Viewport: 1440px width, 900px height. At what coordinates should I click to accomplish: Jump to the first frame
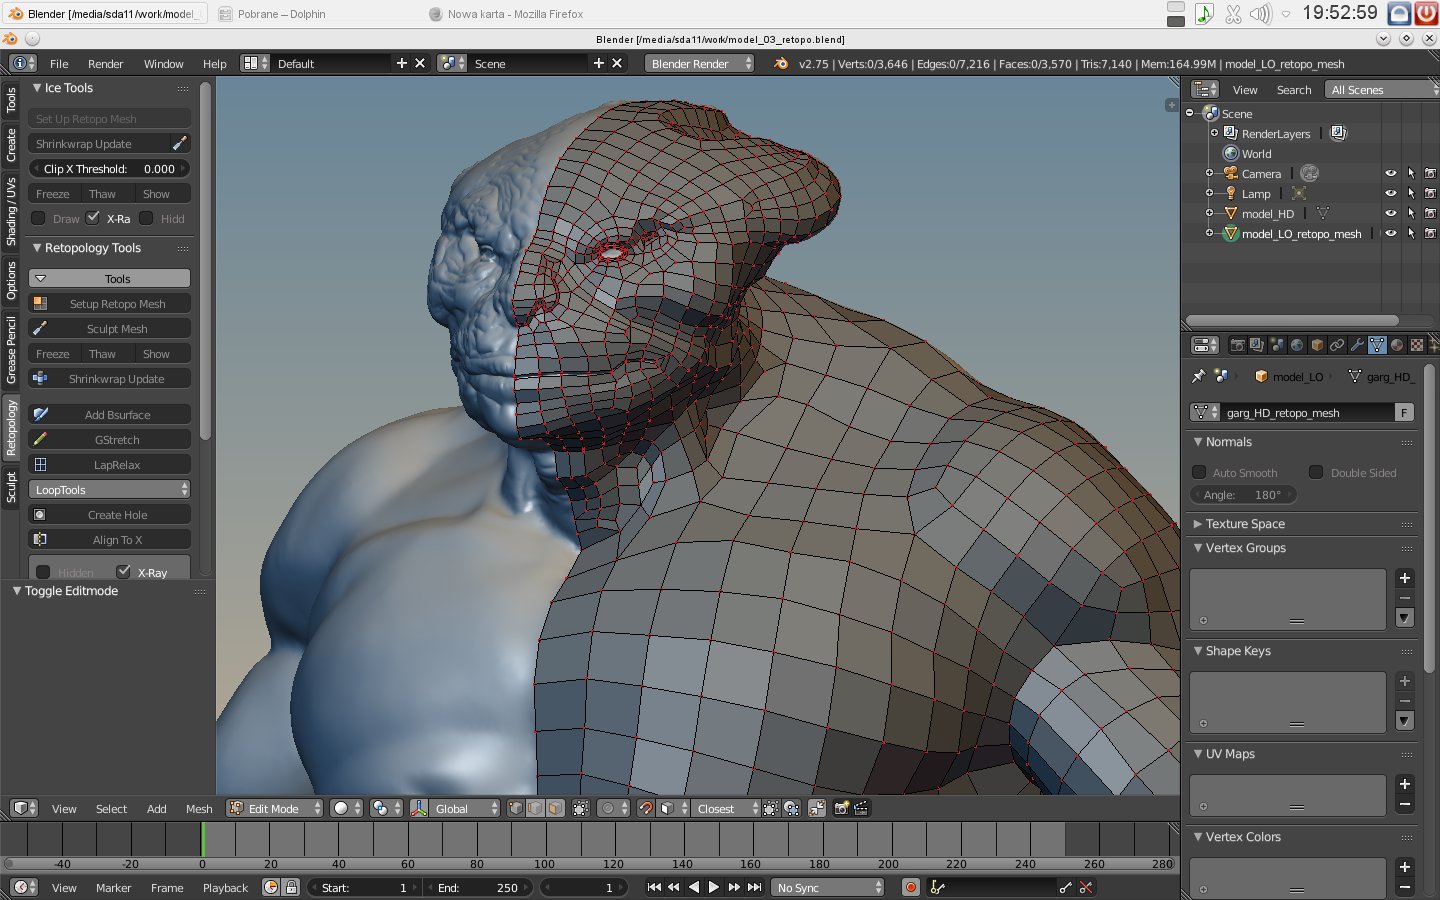(x=654, y=887)
